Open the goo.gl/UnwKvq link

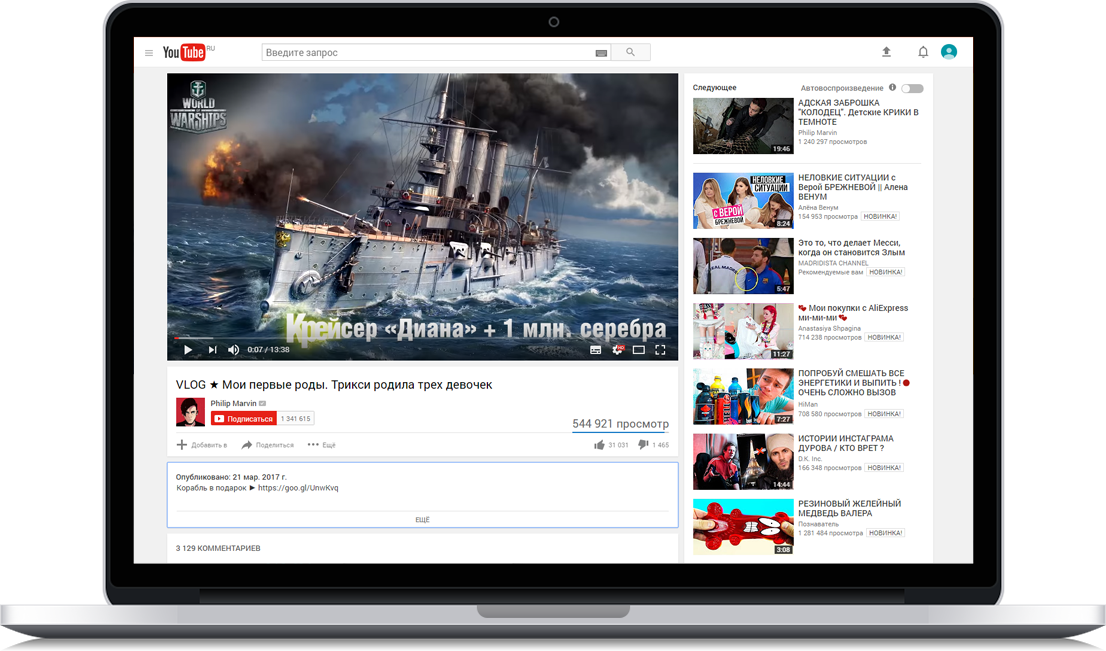click(298, 488)
